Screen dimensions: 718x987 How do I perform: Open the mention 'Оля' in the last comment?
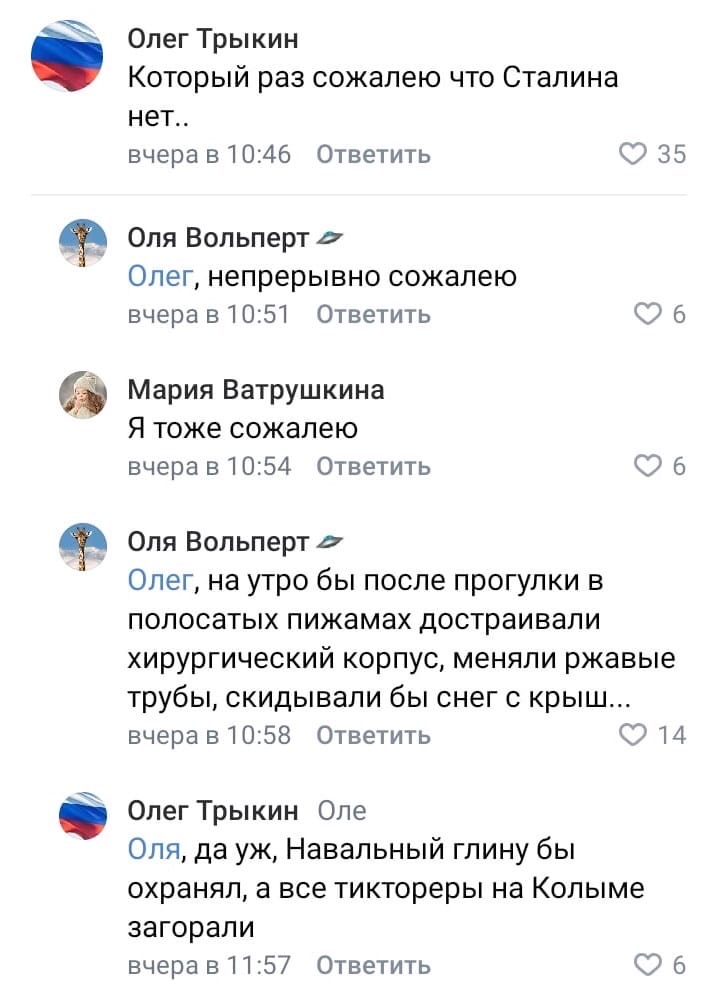click(x=153, y=850)
